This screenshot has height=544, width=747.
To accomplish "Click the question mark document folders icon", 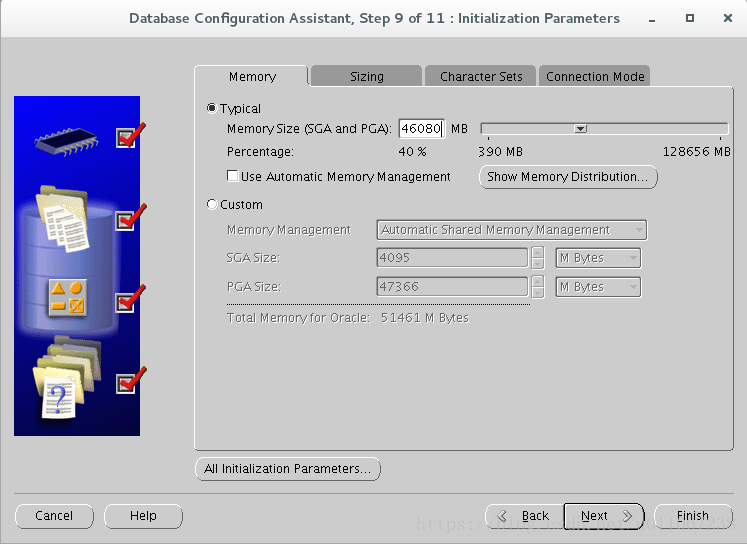I will coord(67,378).
